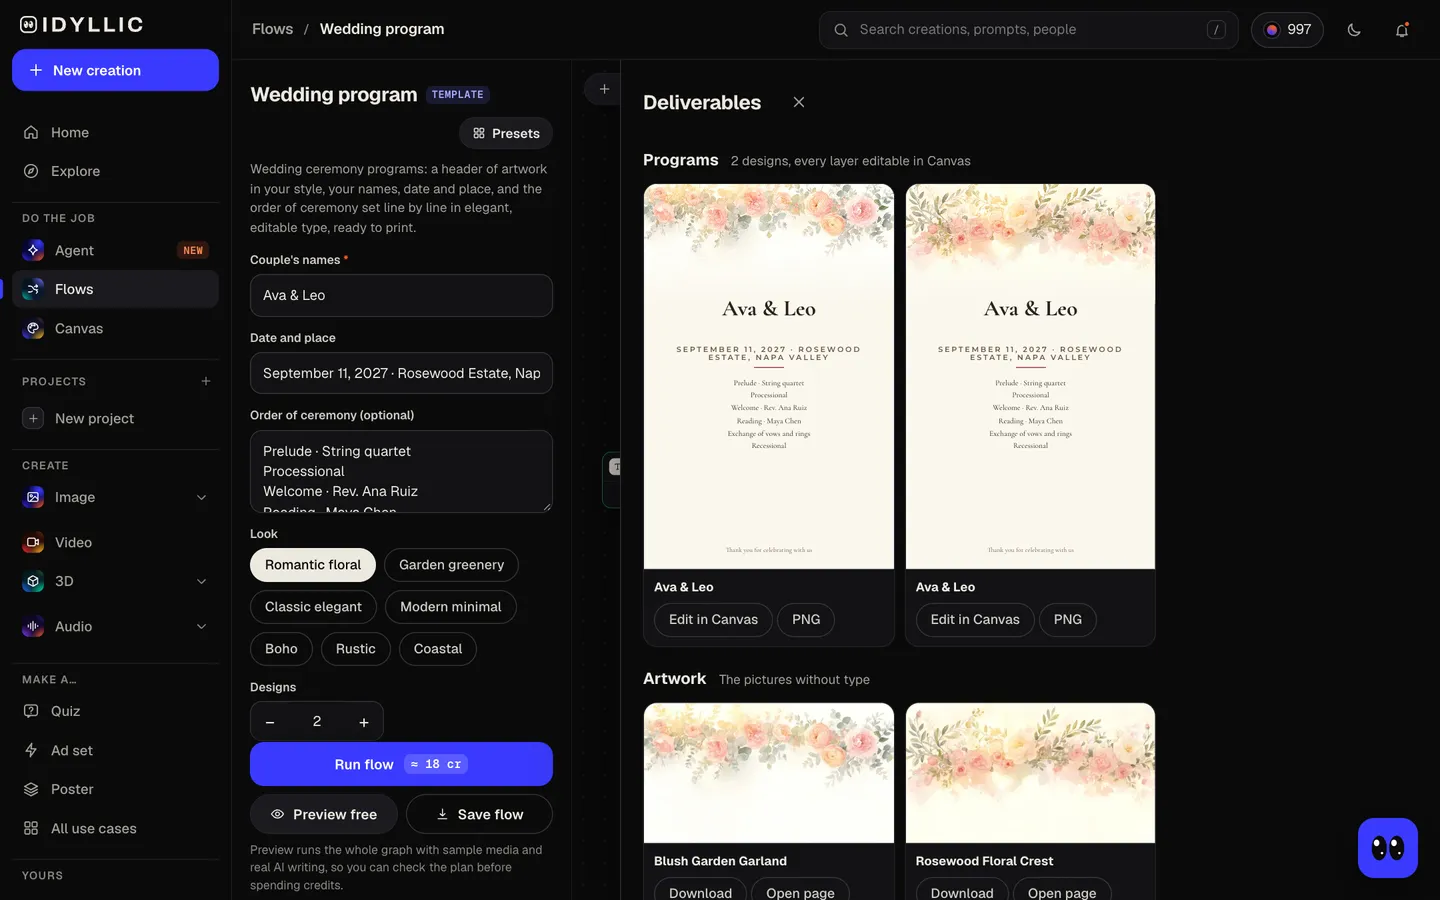Open the Poster maker

coord(115,789)
